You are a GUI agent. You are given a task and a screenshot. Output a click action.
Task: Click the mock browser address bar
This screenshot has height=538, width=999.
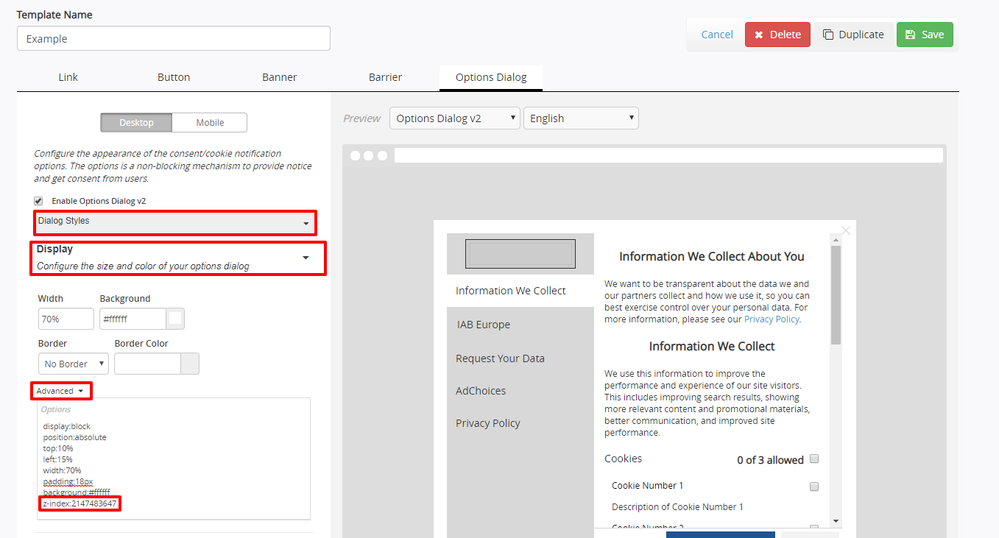(668, 156)
